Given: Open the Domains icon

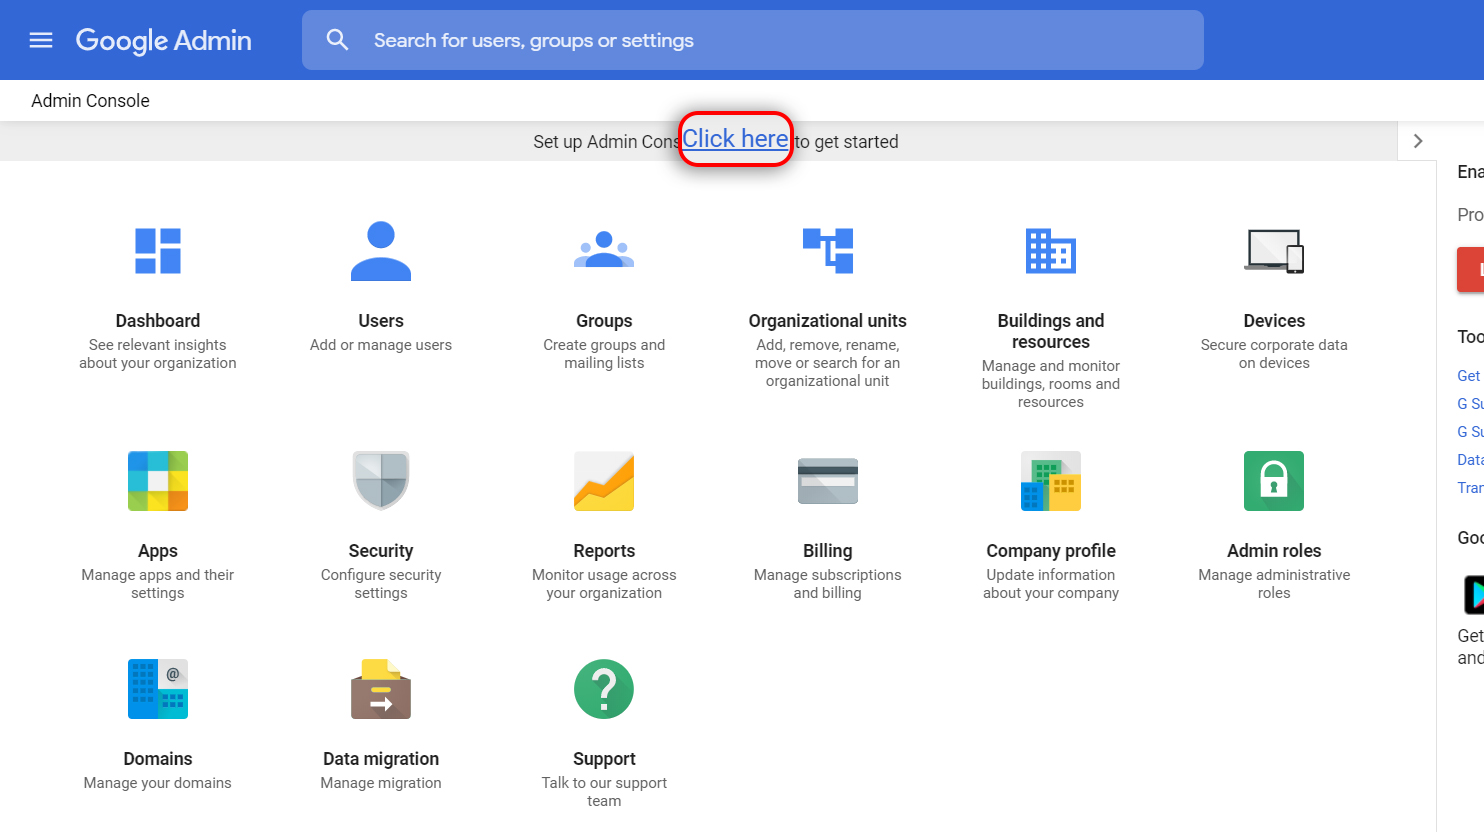Looking at the screenshot, I should (158, 689).
